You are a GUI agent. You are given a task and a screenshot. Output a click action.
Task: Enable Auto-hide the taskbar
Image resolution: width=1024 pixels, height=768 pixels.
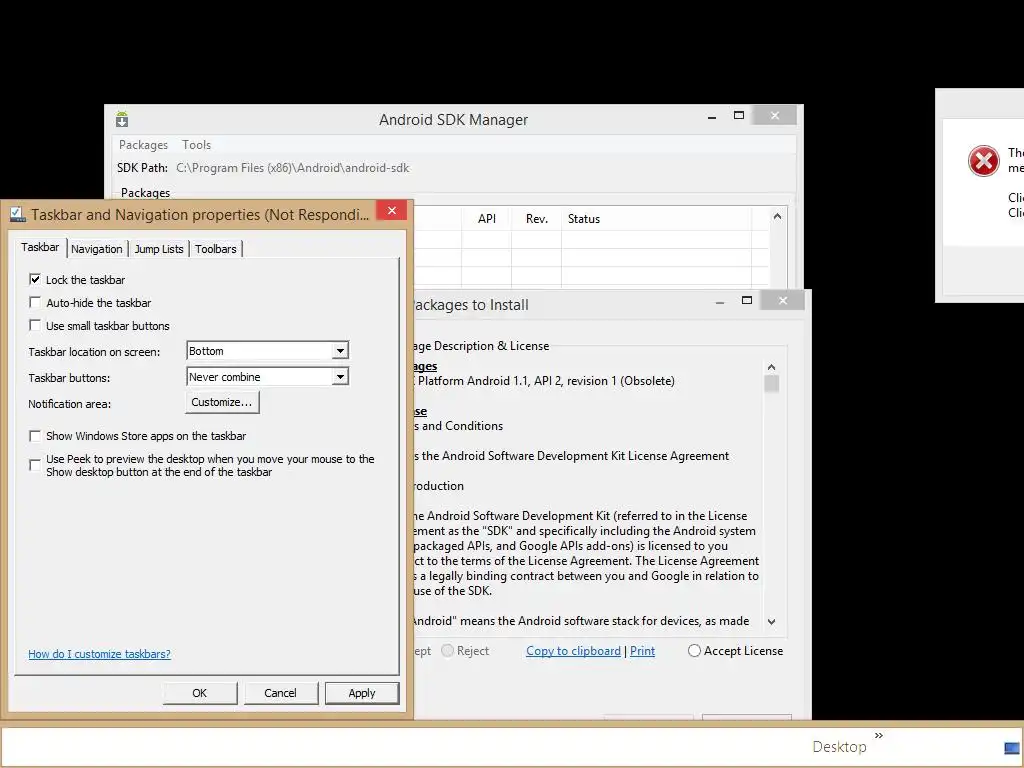pos(35,302)
